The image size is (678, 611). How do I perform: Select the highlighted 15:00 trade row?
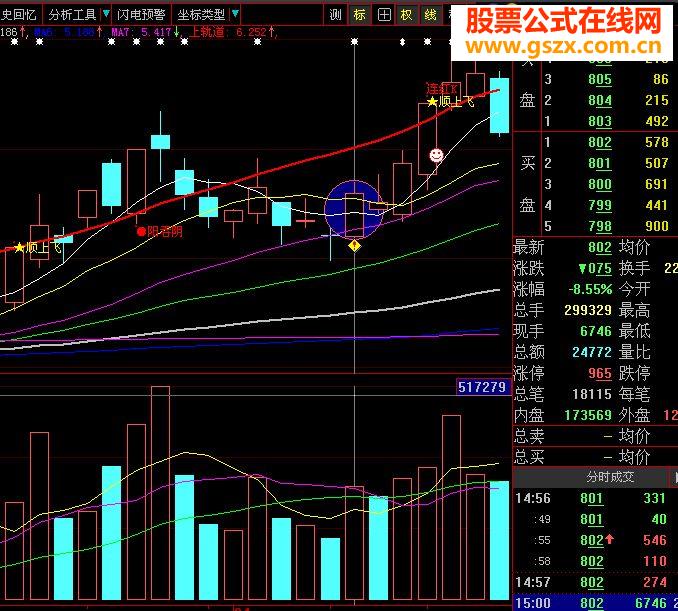pos(595,603)
